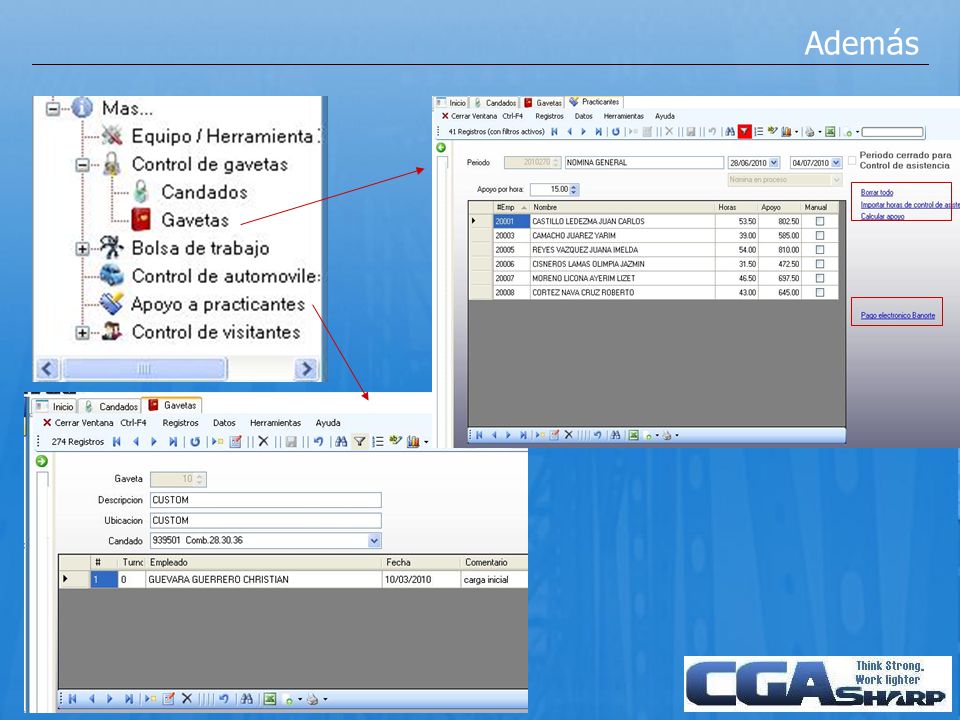Image resolution: width=960 pixels, height=720 pixels.
Task: Click delete X in Practicantes grid bottom toolbar
Action: [568, 435]
